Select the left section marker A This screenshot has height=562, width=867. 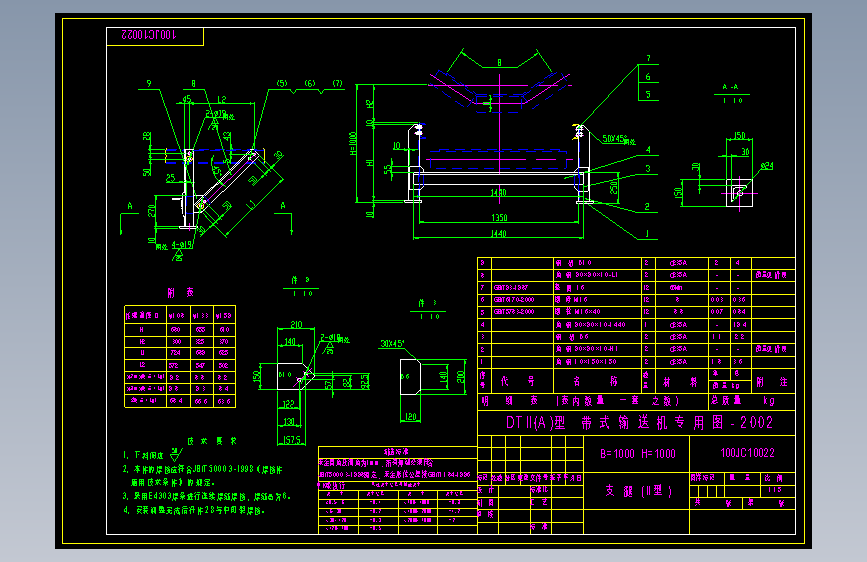coord(130,206)
